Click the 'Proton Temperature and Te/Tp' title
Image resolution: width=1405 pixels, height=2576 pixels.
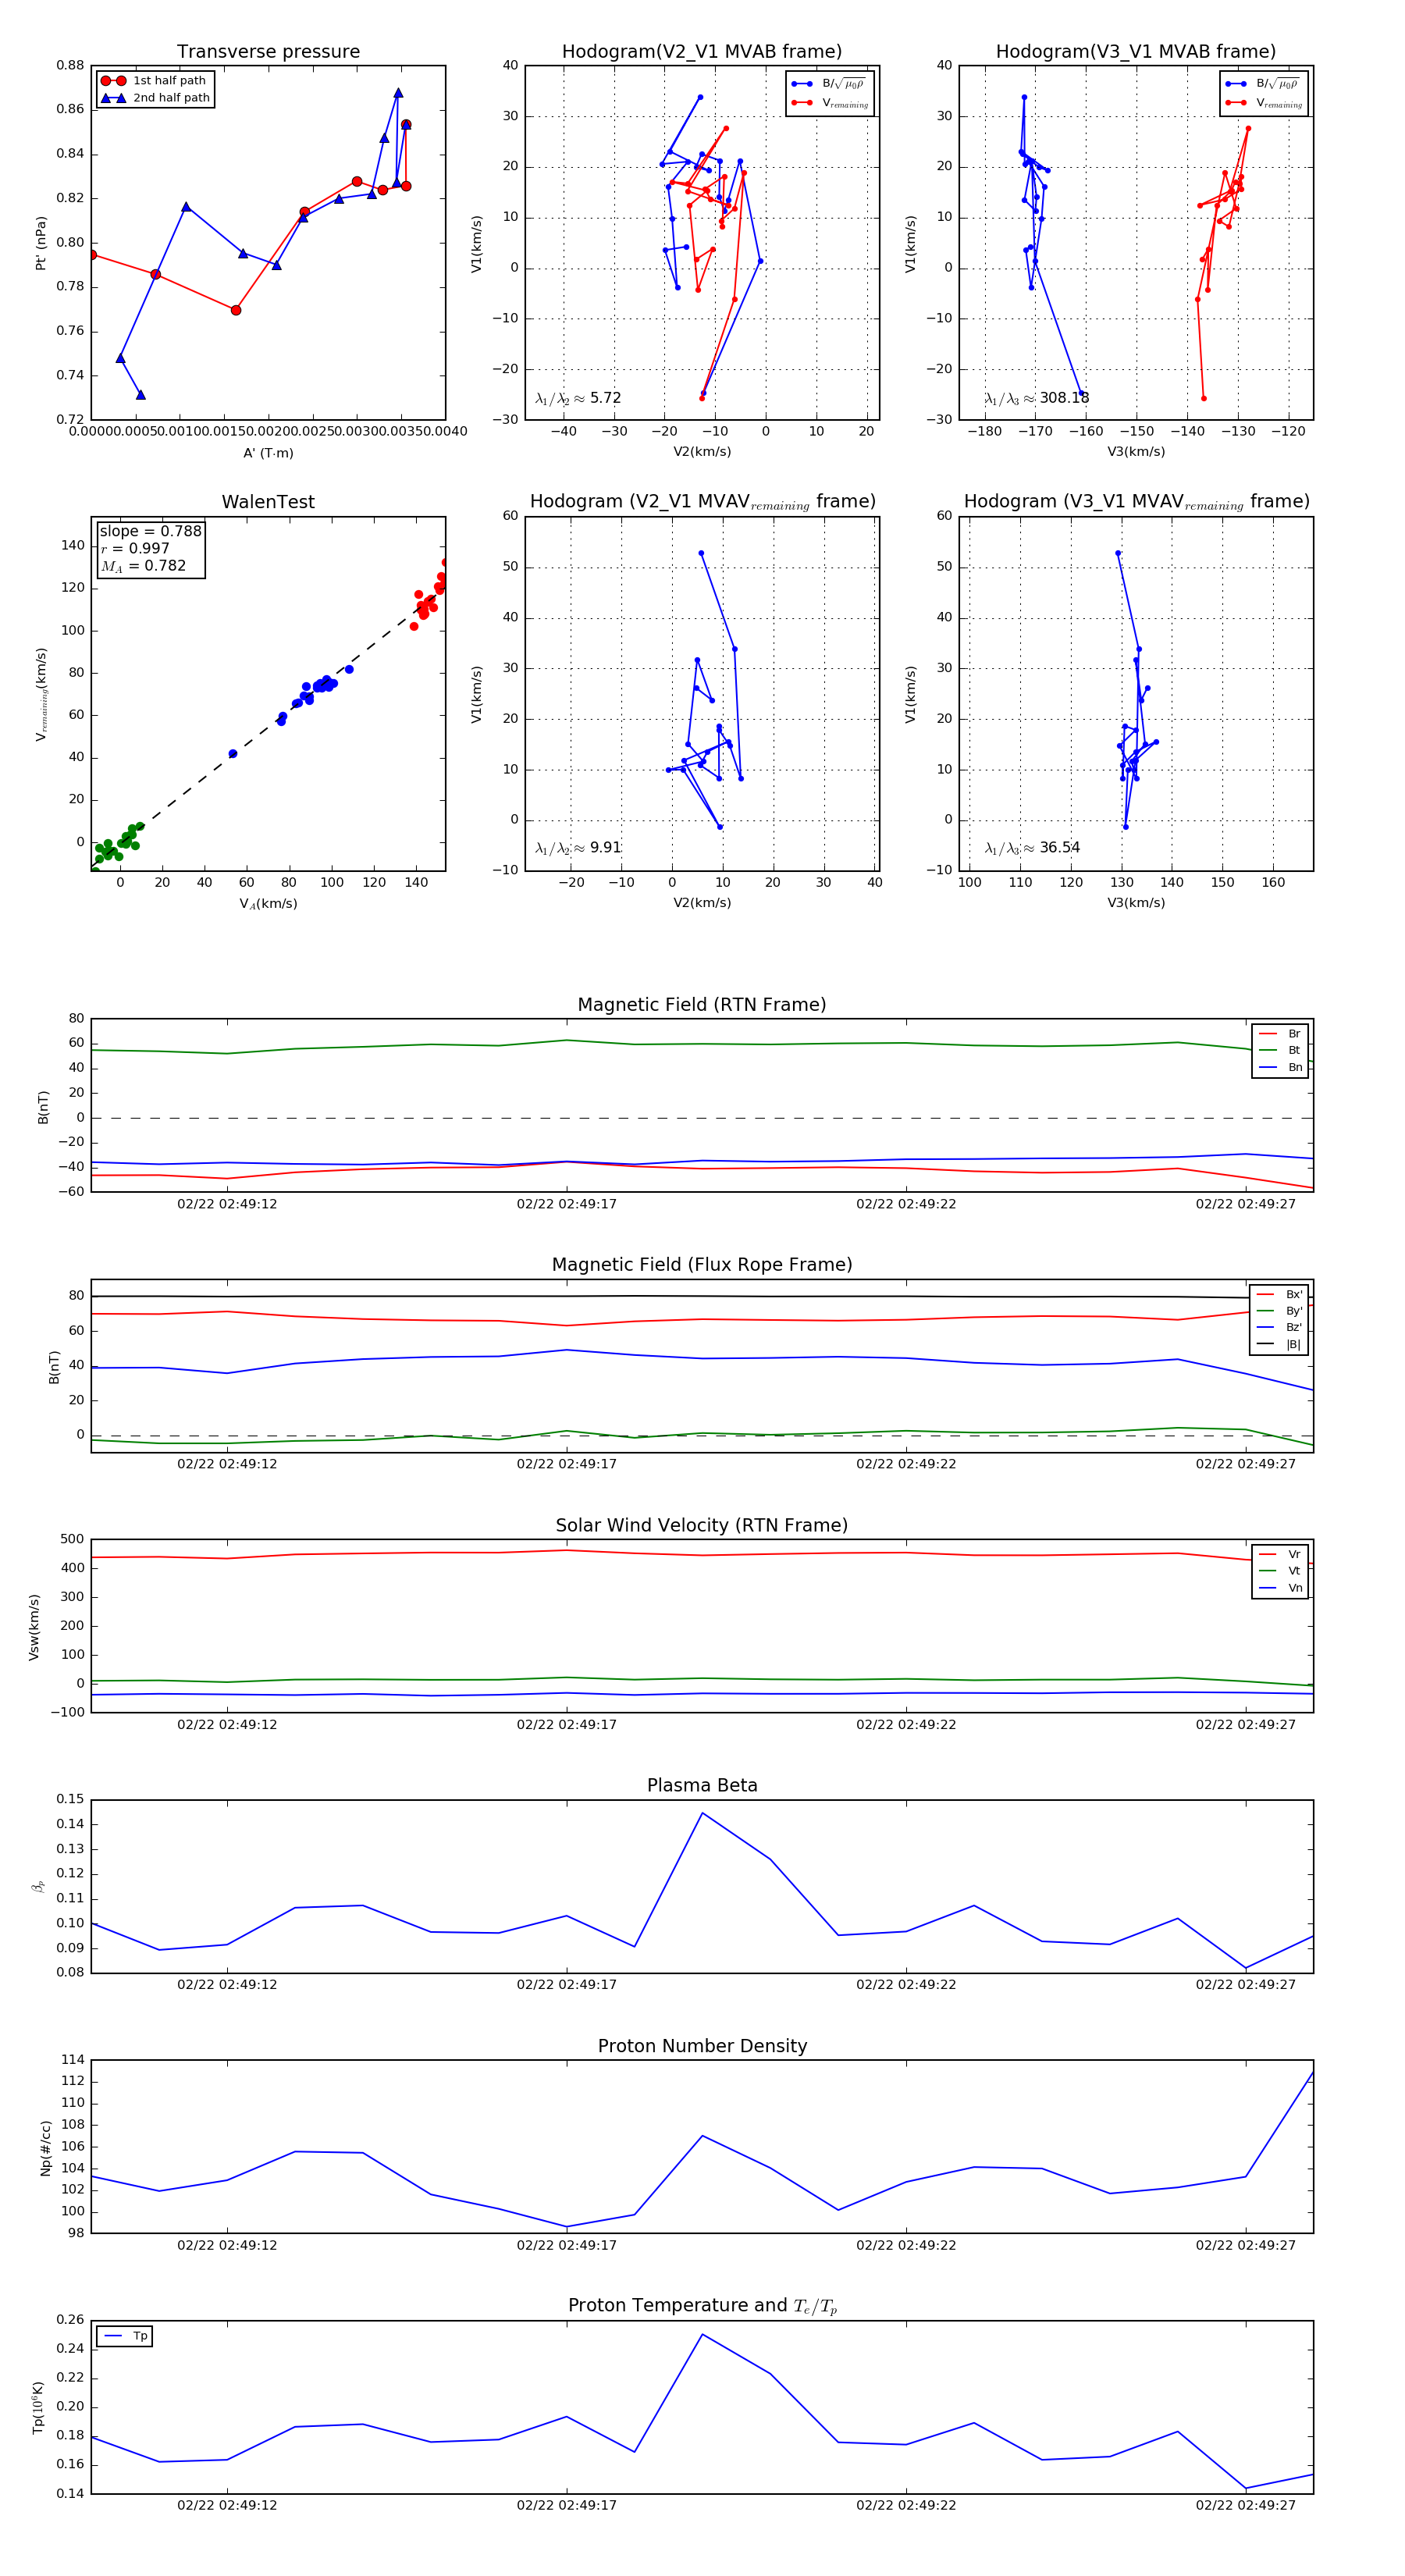[x=702, y=2306]
